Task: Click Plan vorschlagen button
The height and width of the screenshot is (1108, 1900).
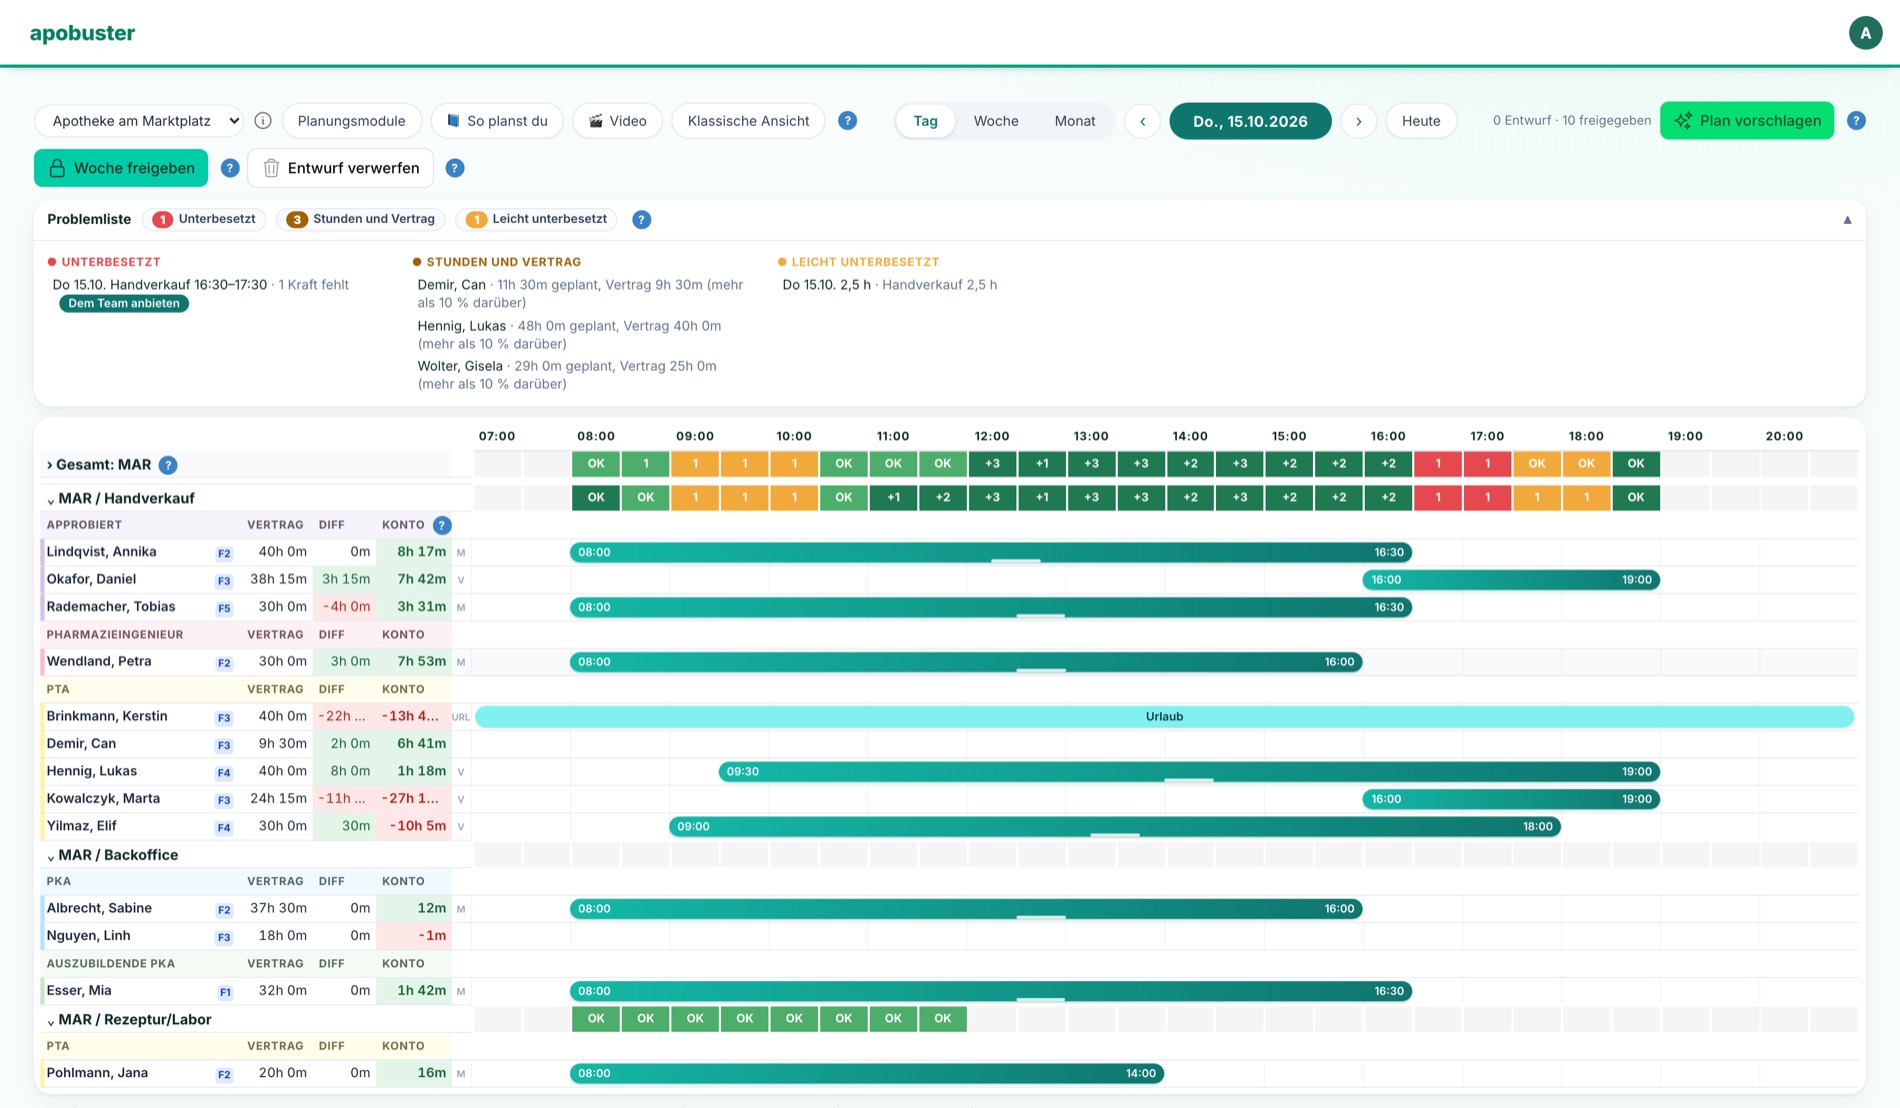Action: [1747, 121]
